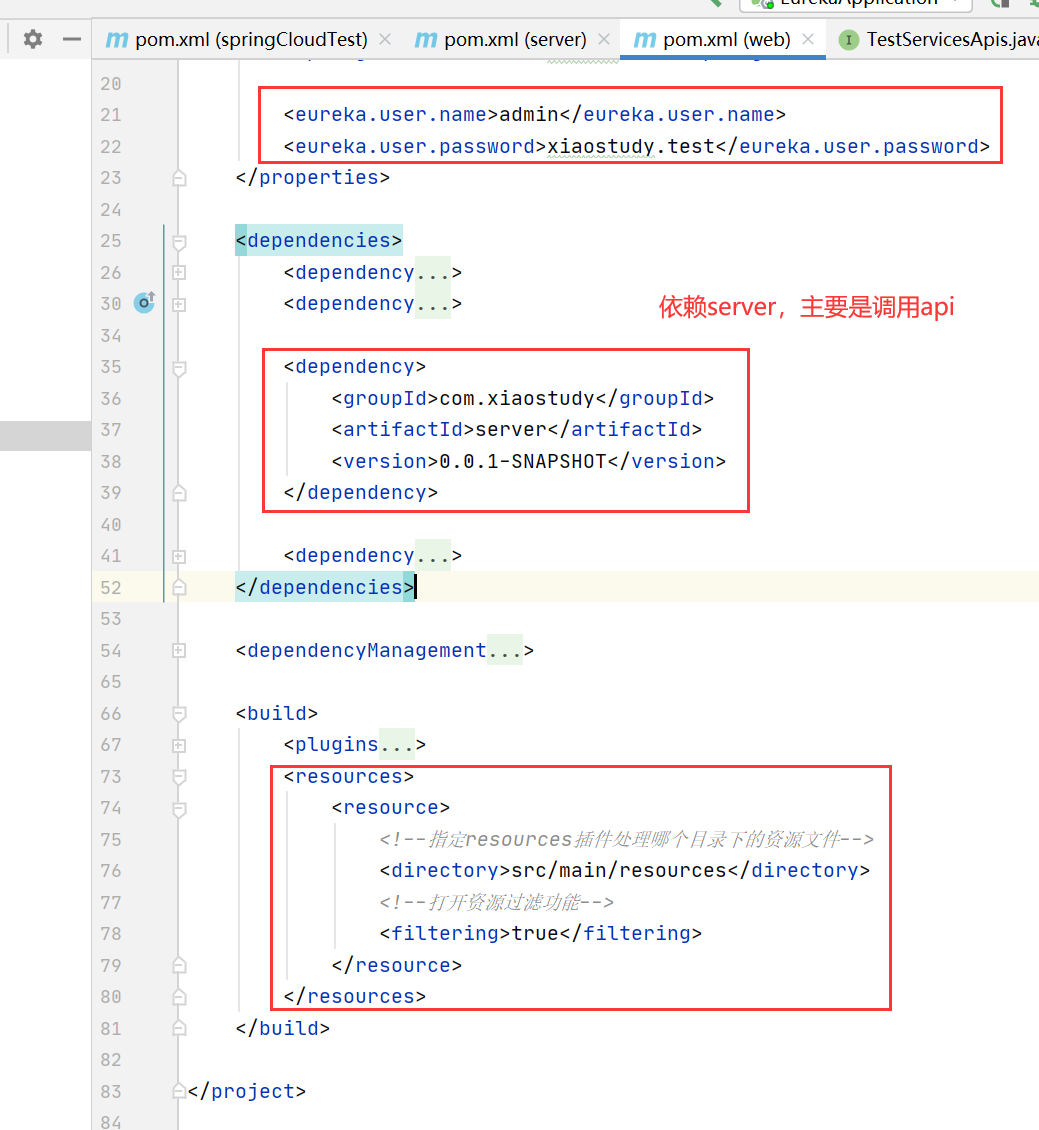Click the hide panel minus icon
This screenshot has height=1130, width=1039.
coord(72,39)
